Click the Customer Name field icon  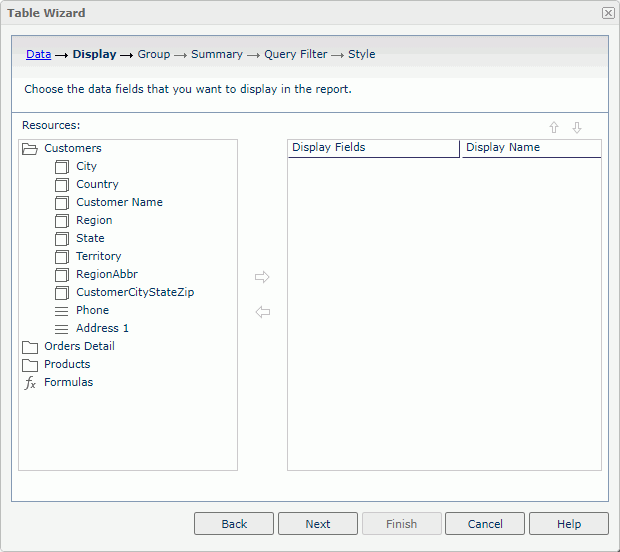pos(62,203)
